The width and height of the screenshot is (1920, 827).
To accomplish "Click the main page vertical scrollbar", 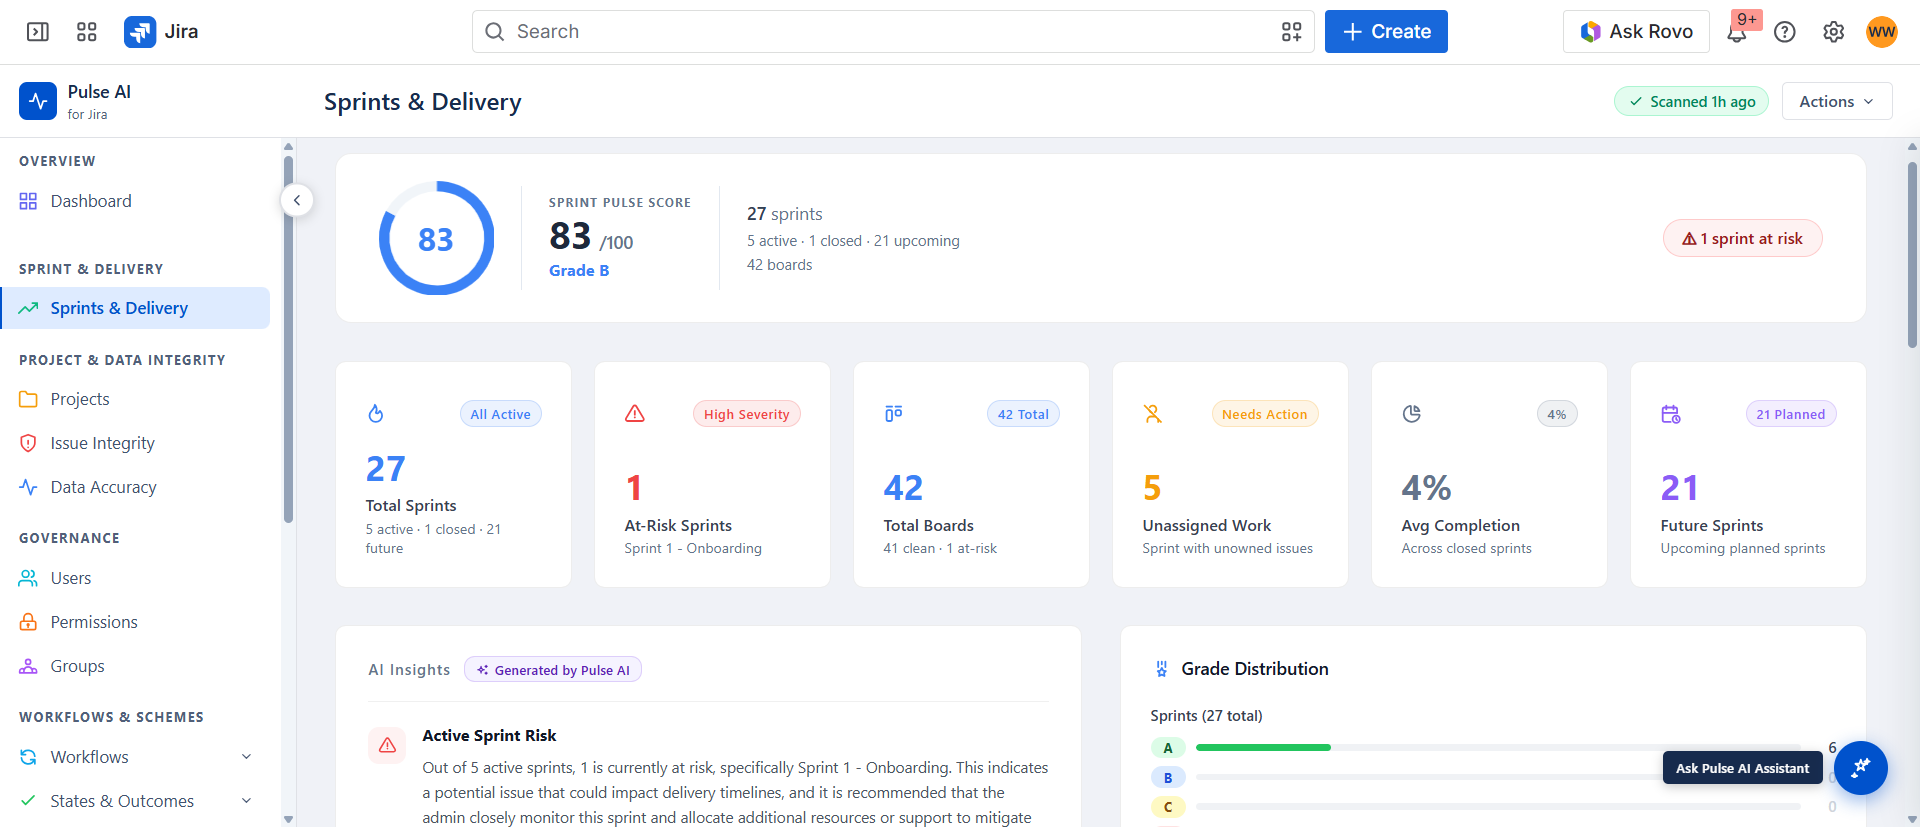I will pos(1912,255).
